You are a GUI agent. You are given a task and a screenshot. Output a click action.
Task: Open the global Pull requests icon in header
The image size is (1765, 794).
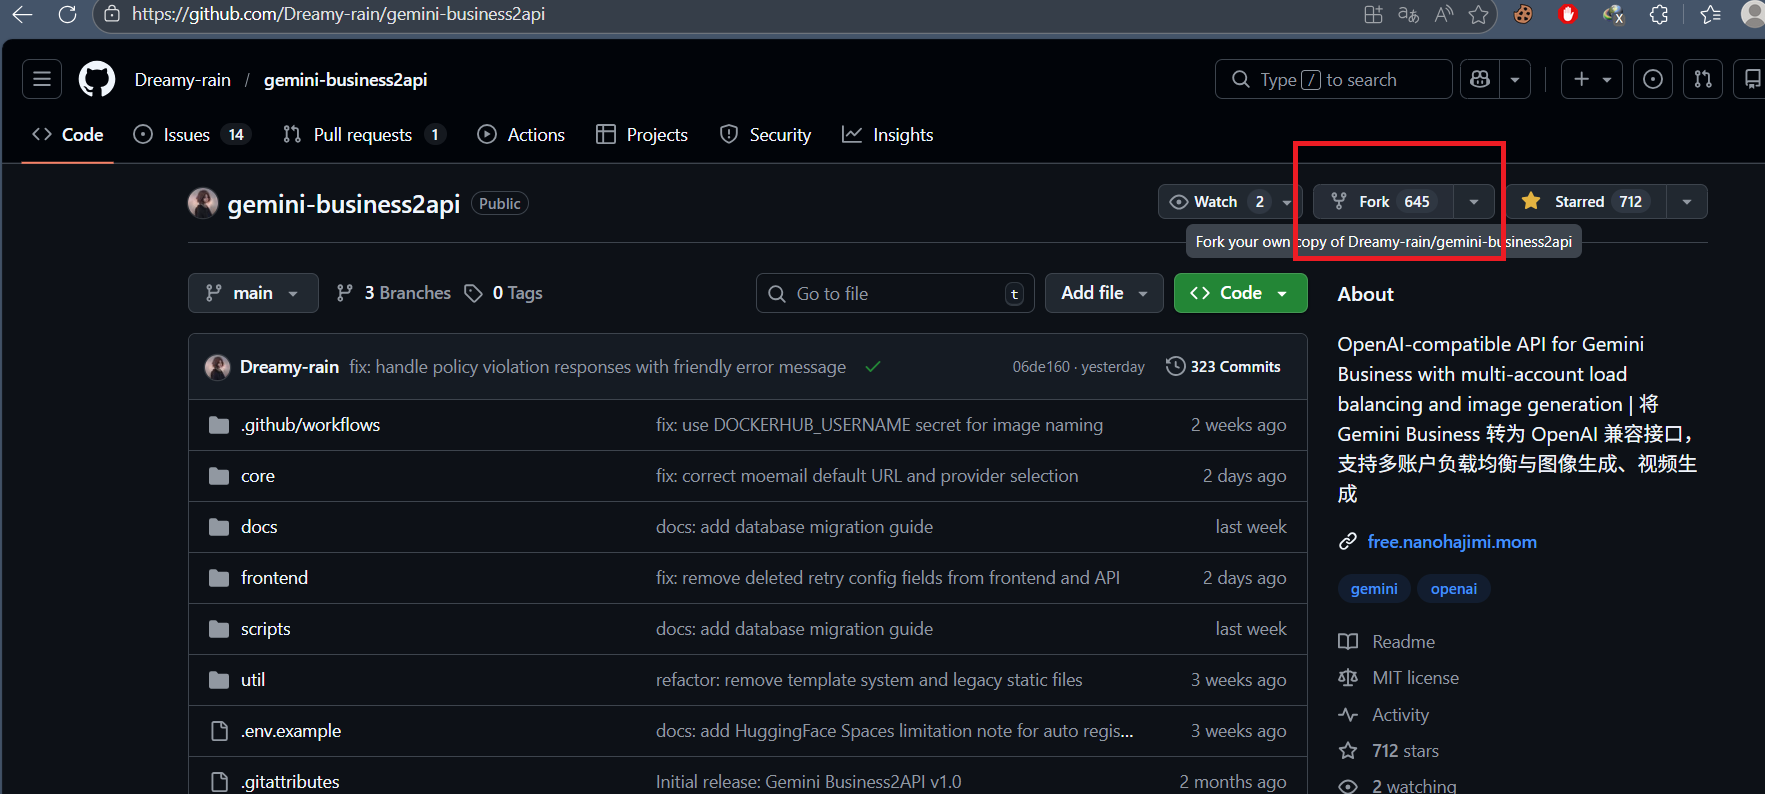(x=1703, y=79)
